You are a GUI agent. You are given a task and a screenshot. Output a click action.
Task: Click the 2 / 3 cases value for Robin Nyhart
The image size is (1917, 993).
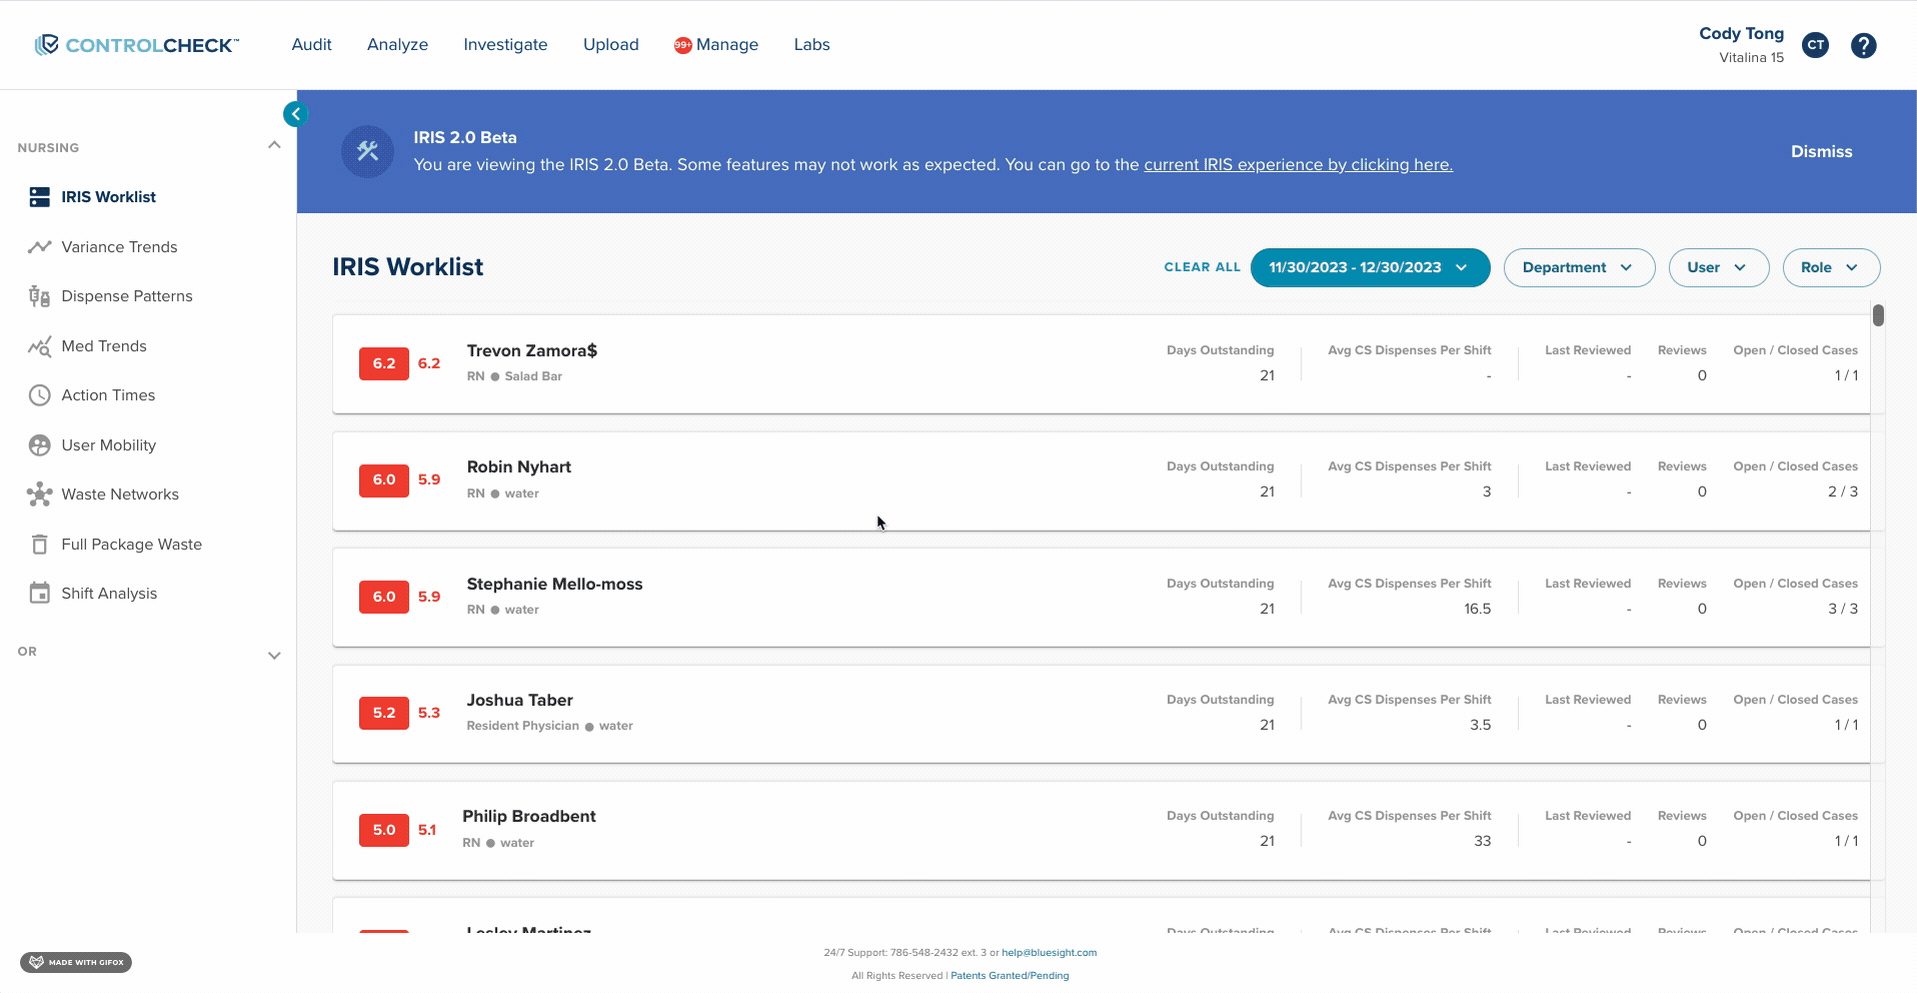tap(1843, 492)
